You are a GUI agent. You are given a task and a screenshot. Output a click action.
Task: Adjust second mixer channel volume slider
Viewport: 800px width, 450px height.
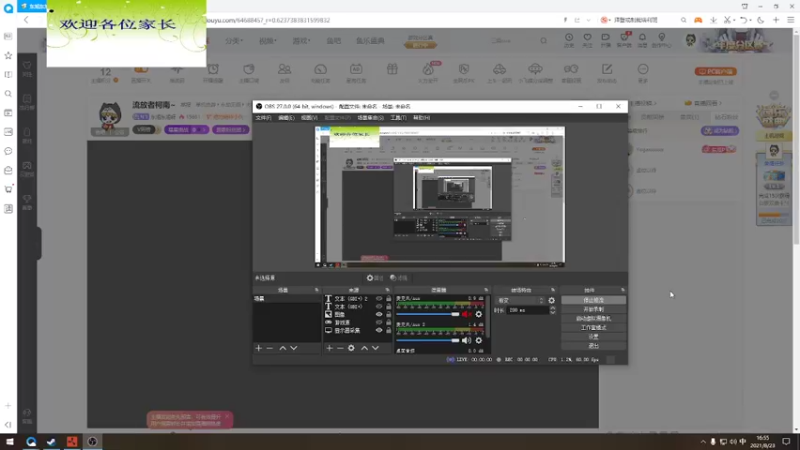coord(428,340)
